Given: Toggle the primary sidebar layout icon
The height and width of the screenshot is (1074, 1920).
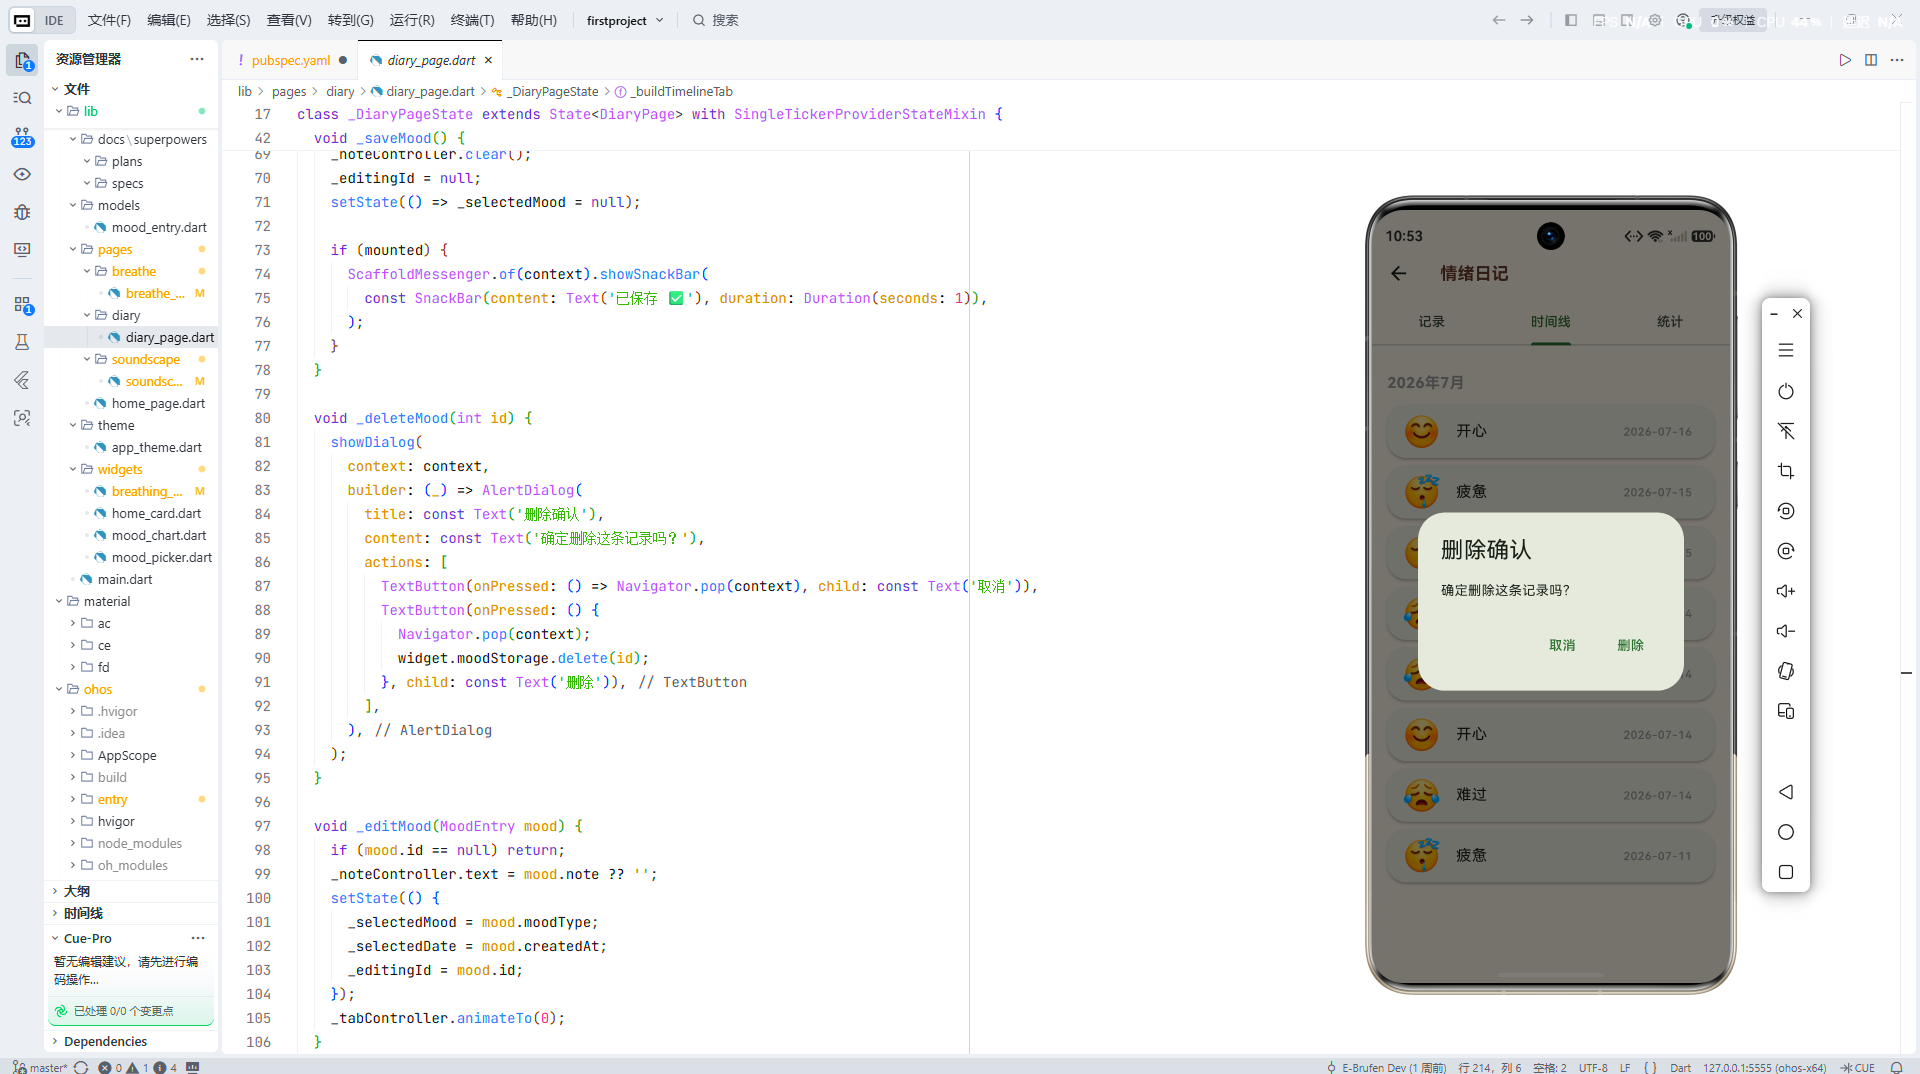Looking at the screenshot, I should [1571, 20].
